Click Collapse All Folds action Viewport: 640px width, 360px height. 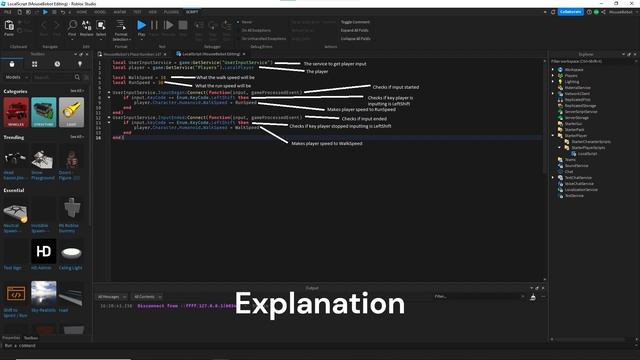point(356,39)
